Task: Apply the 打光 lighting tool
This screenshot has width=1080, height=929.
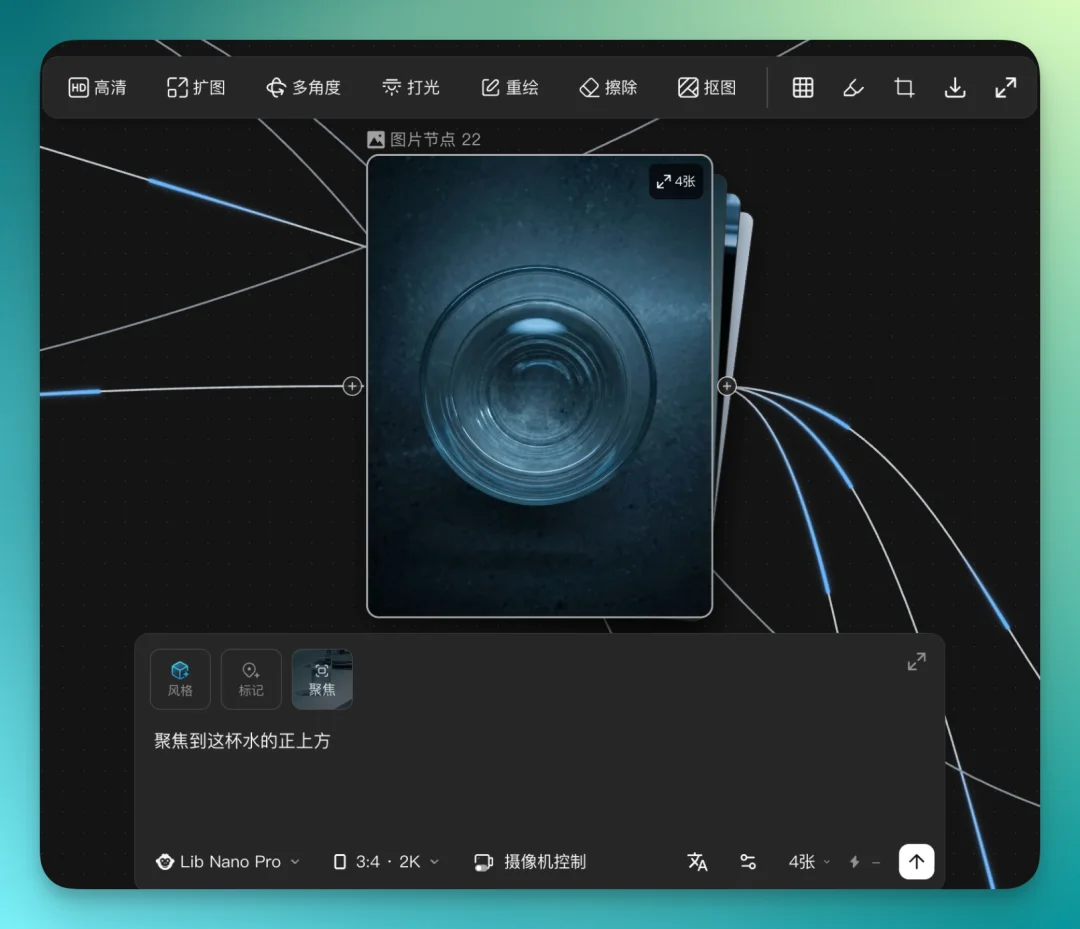Action: point(410,87)
